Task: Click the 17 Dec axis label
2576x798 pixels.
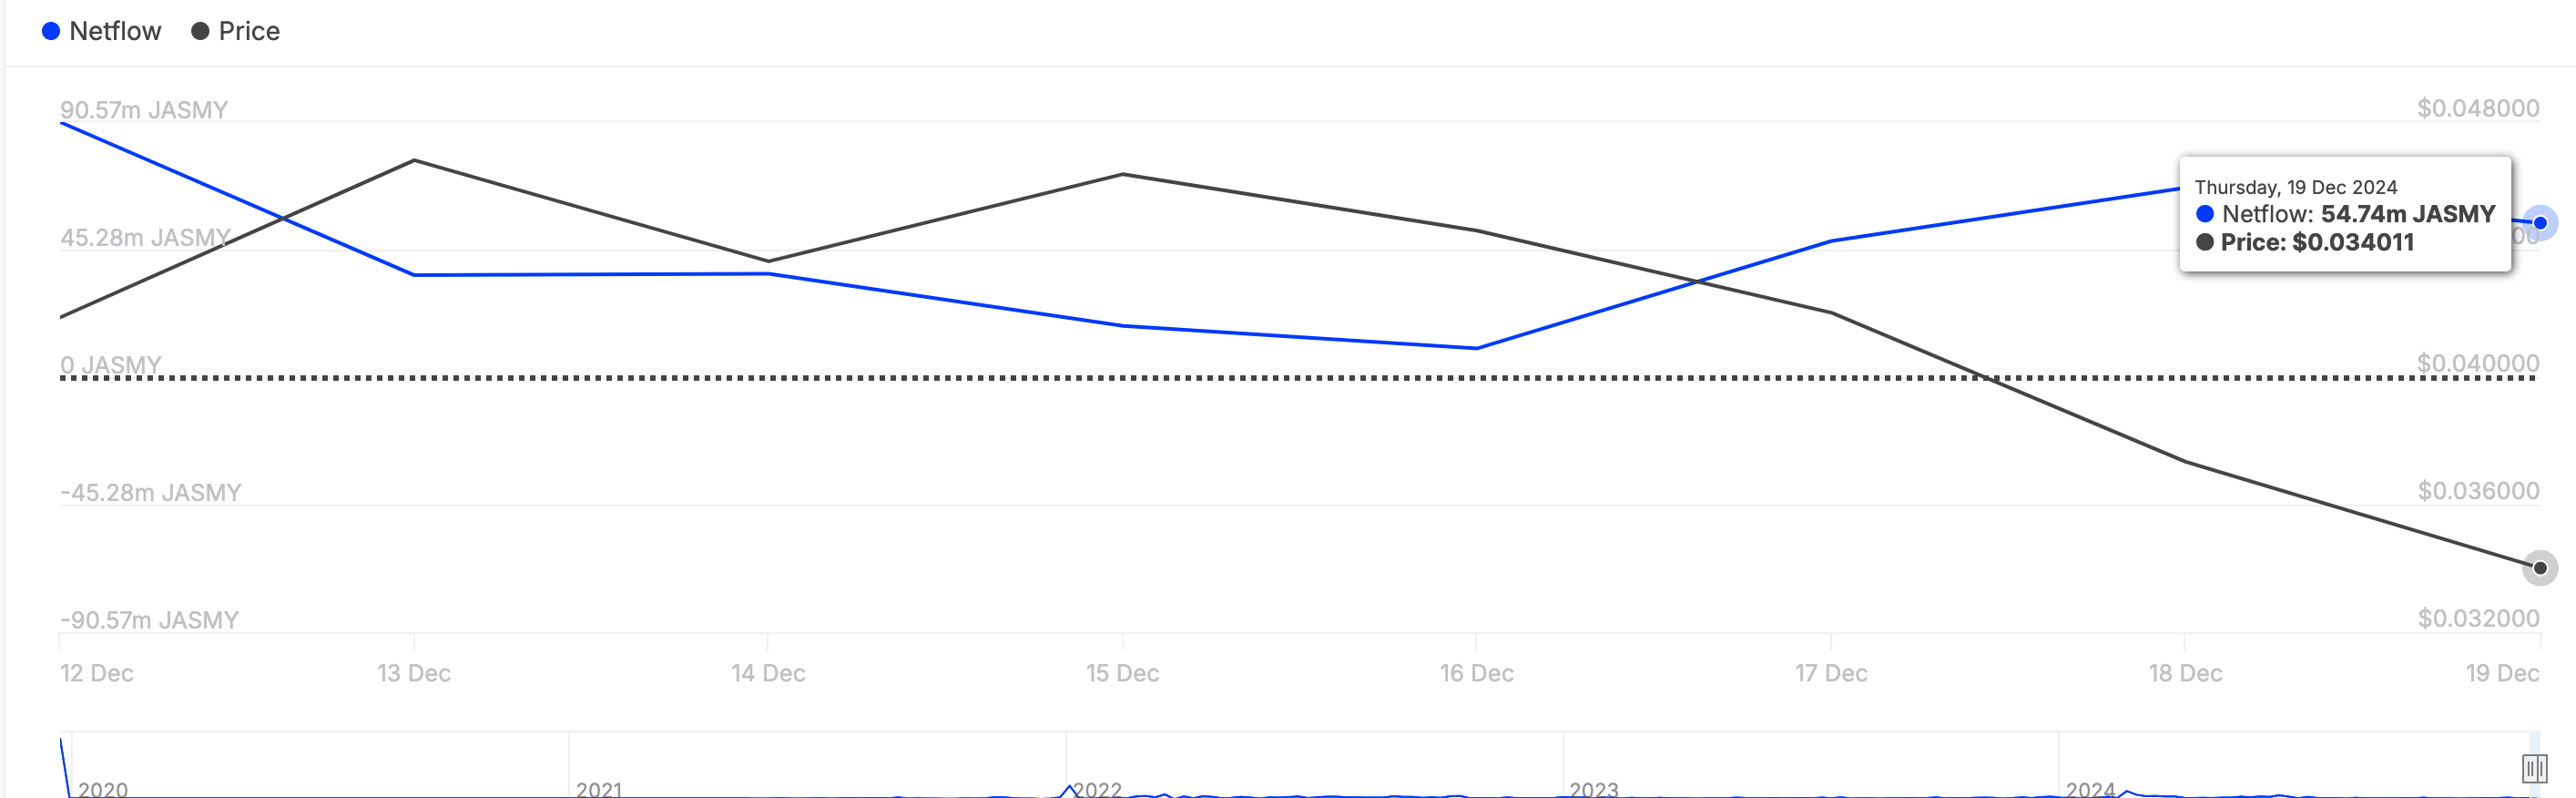Action: tap(1831, 673)
